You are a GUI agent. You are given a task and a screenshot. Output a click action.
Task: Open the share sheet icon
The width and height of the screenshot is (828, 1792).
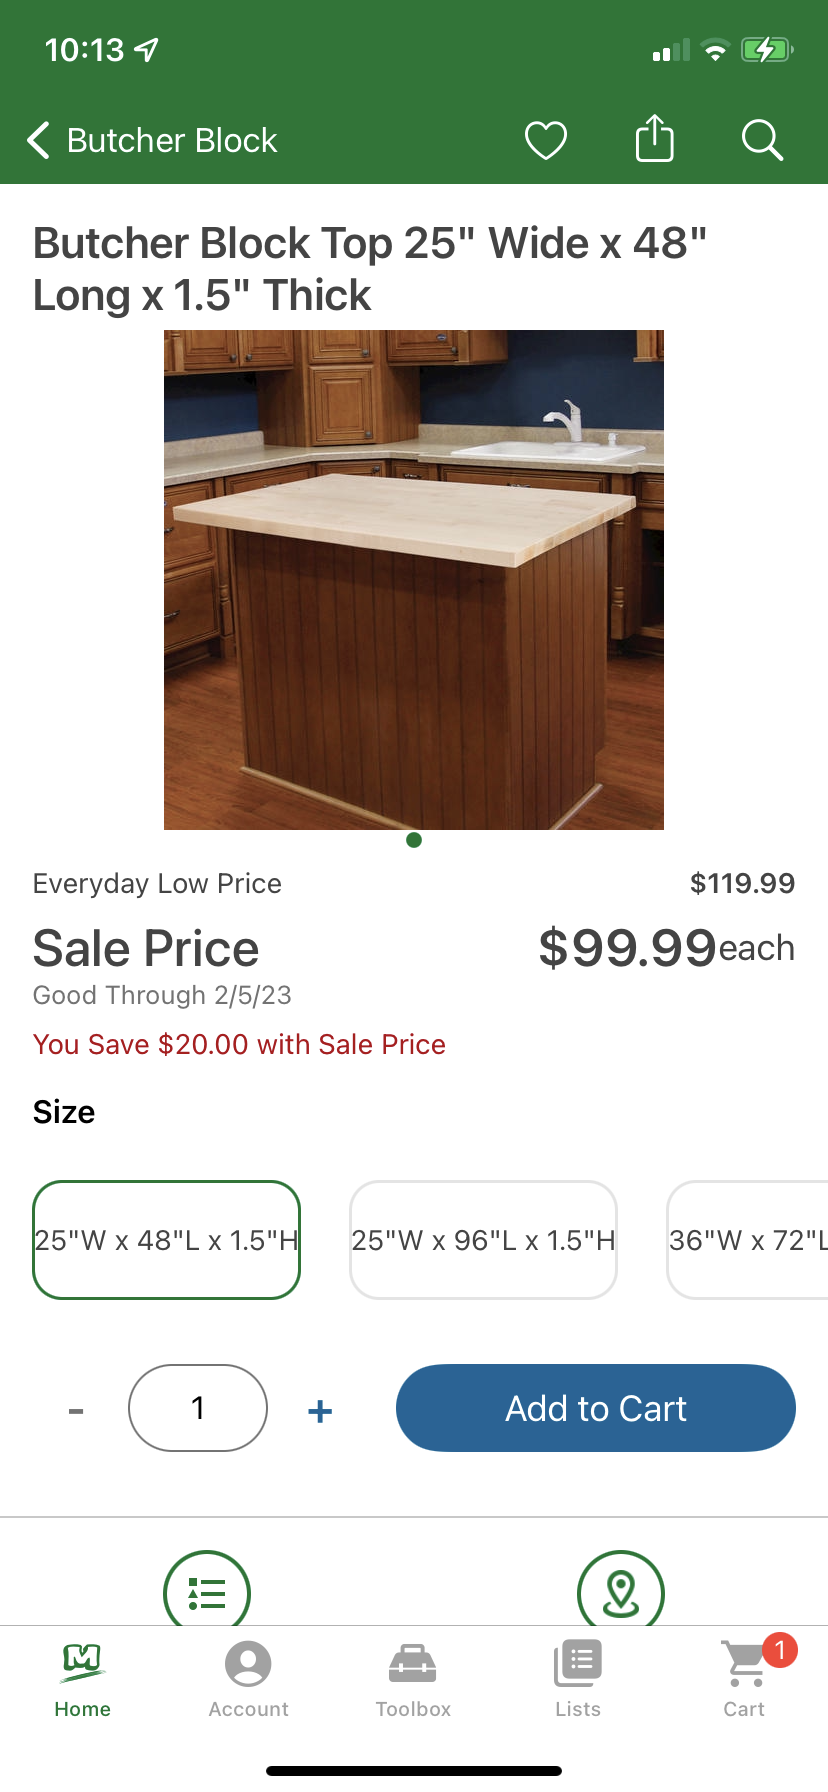(x=655, y=139)
